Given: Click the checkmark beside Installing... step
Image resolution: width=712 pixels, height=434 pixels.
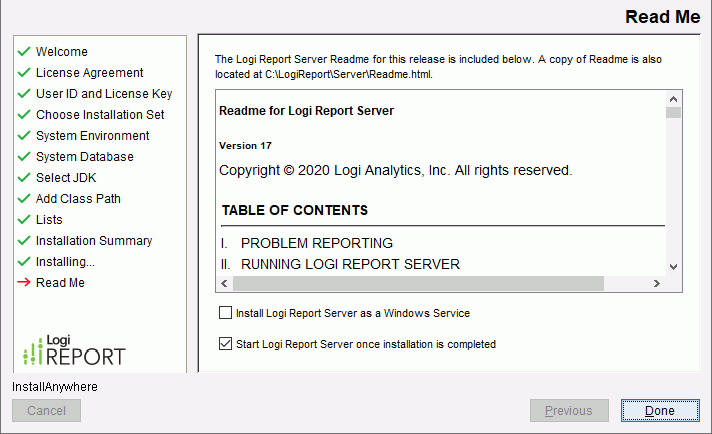Looking at the screenshot, I should pyautogui.click(x=24, y=261).
